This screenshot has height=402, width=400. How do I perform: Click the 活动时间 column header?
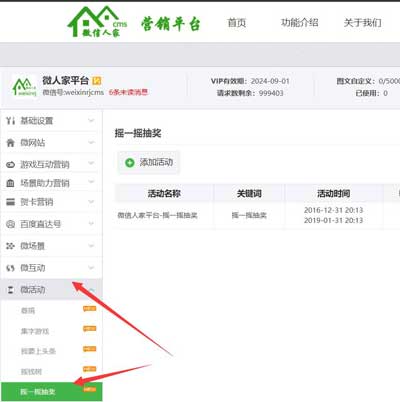(333, 193)
